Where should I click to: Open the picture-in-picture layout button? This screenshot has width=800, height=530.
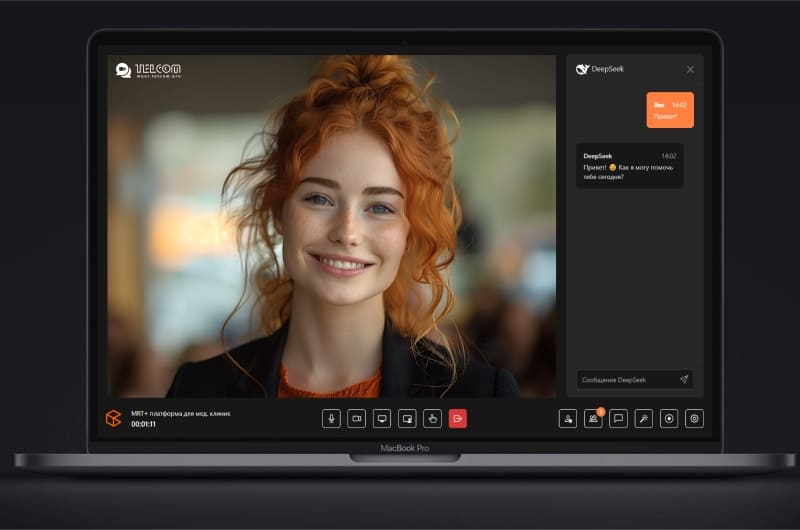[x=407, y=419]
